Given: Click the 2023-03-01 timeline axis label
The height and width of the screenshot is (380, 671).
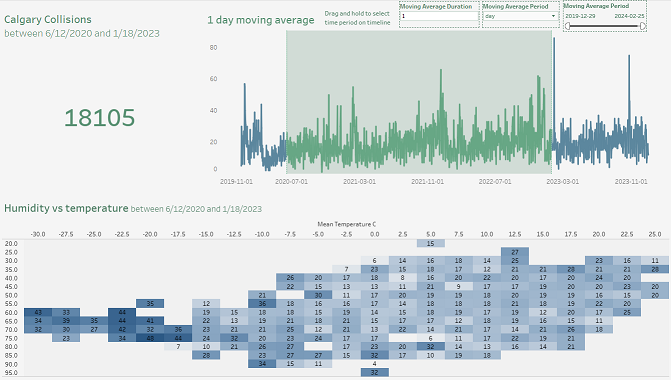Looking at the screenshot, I should 562,181.
